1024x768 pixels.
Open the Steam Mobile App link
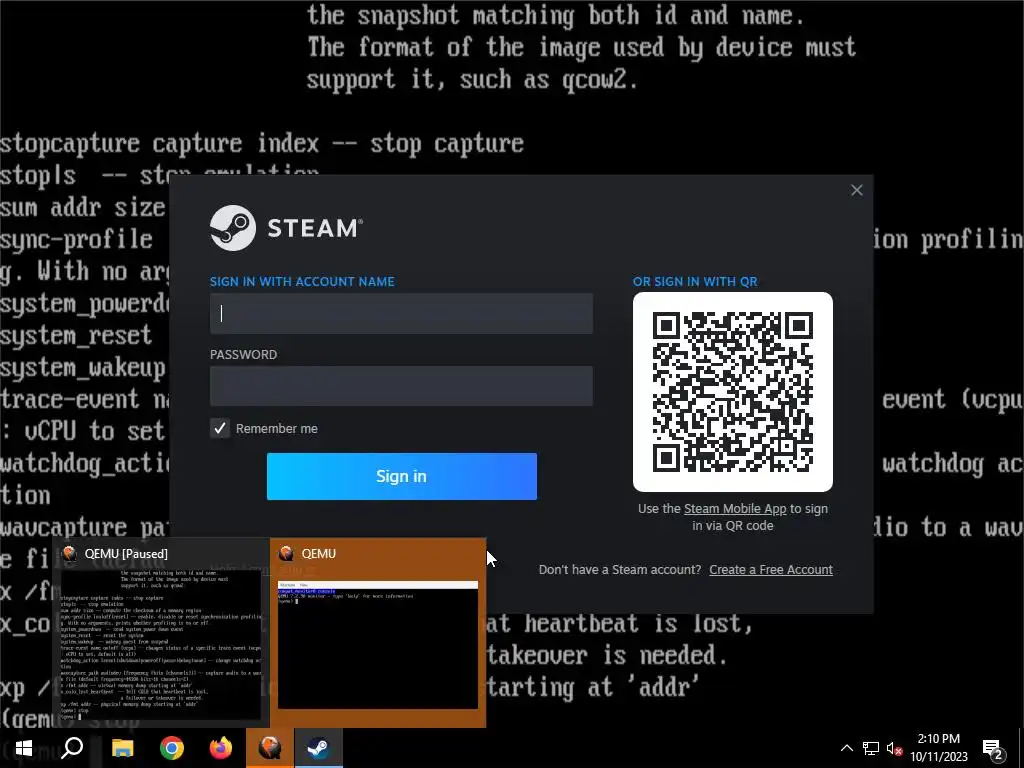(735, 509)
